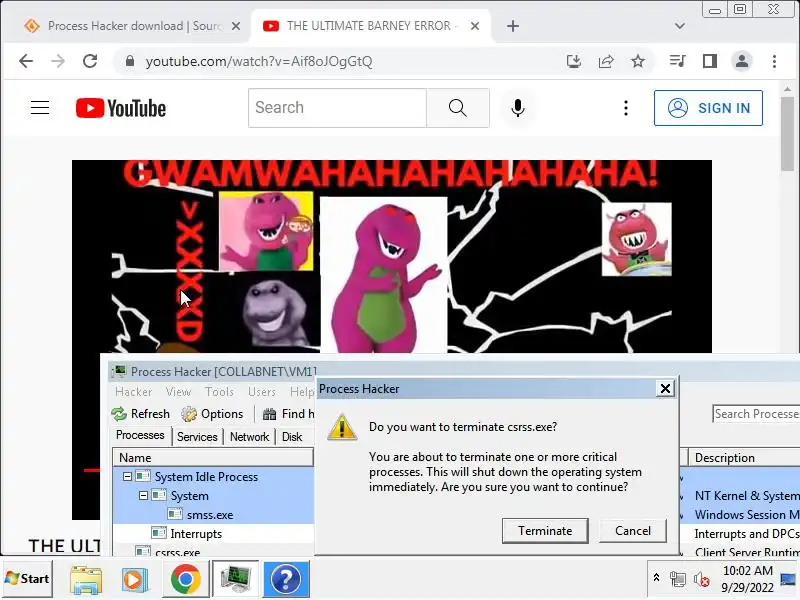Focus the Search Processes field
Screen dimensions: 800x600
[x=756, y=414]
